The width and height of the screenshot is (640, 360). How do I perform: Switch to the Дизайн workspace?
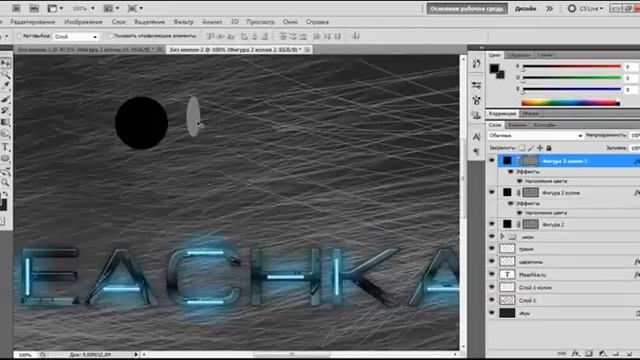click(x=525, y=9)
